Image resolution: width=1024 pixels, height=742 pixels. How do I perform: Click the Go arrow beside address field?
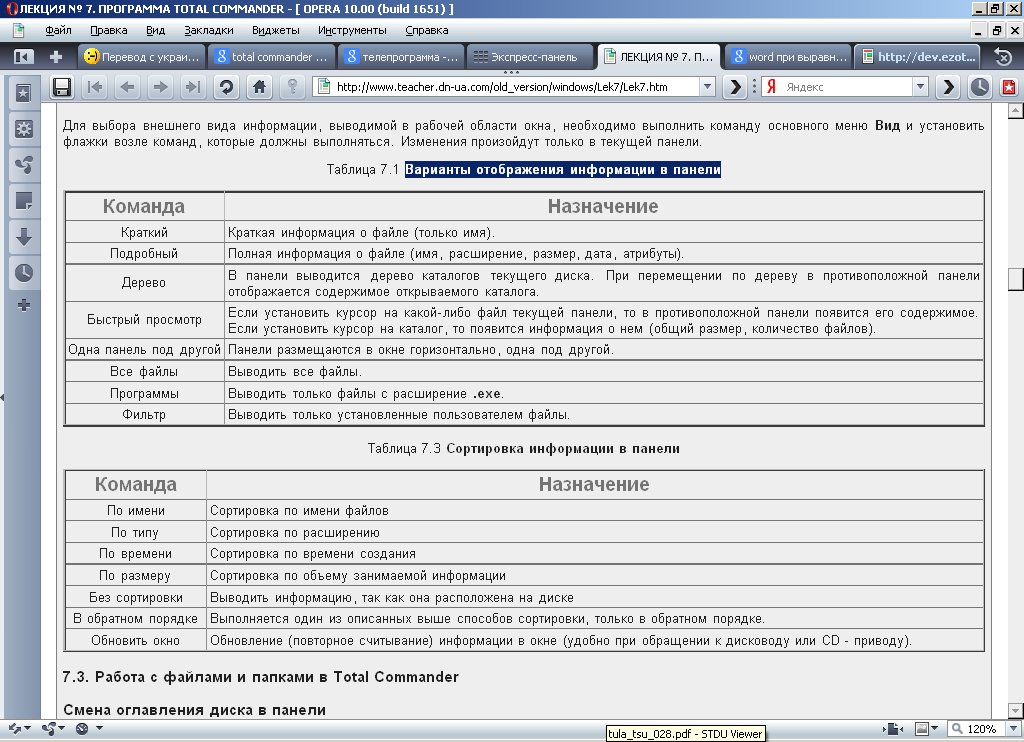pyautogui.click(x=735, y=87)
